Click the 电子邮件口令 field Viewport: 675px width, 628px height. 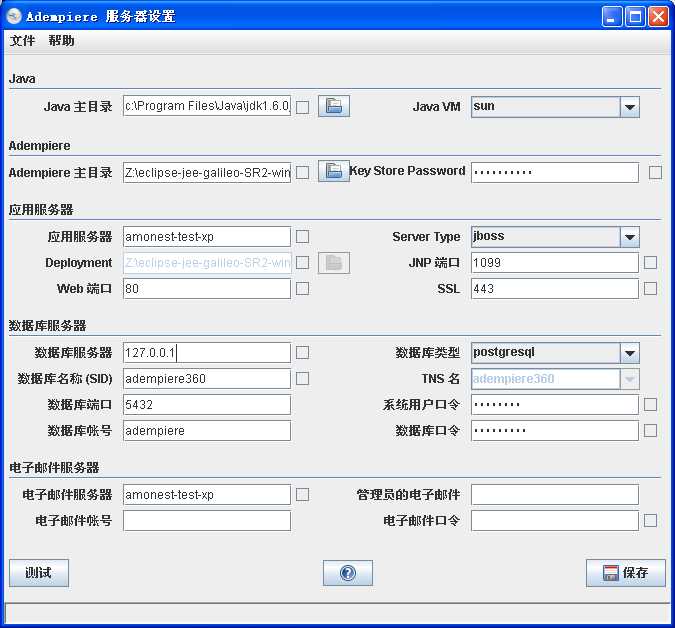tap(555, 520)
